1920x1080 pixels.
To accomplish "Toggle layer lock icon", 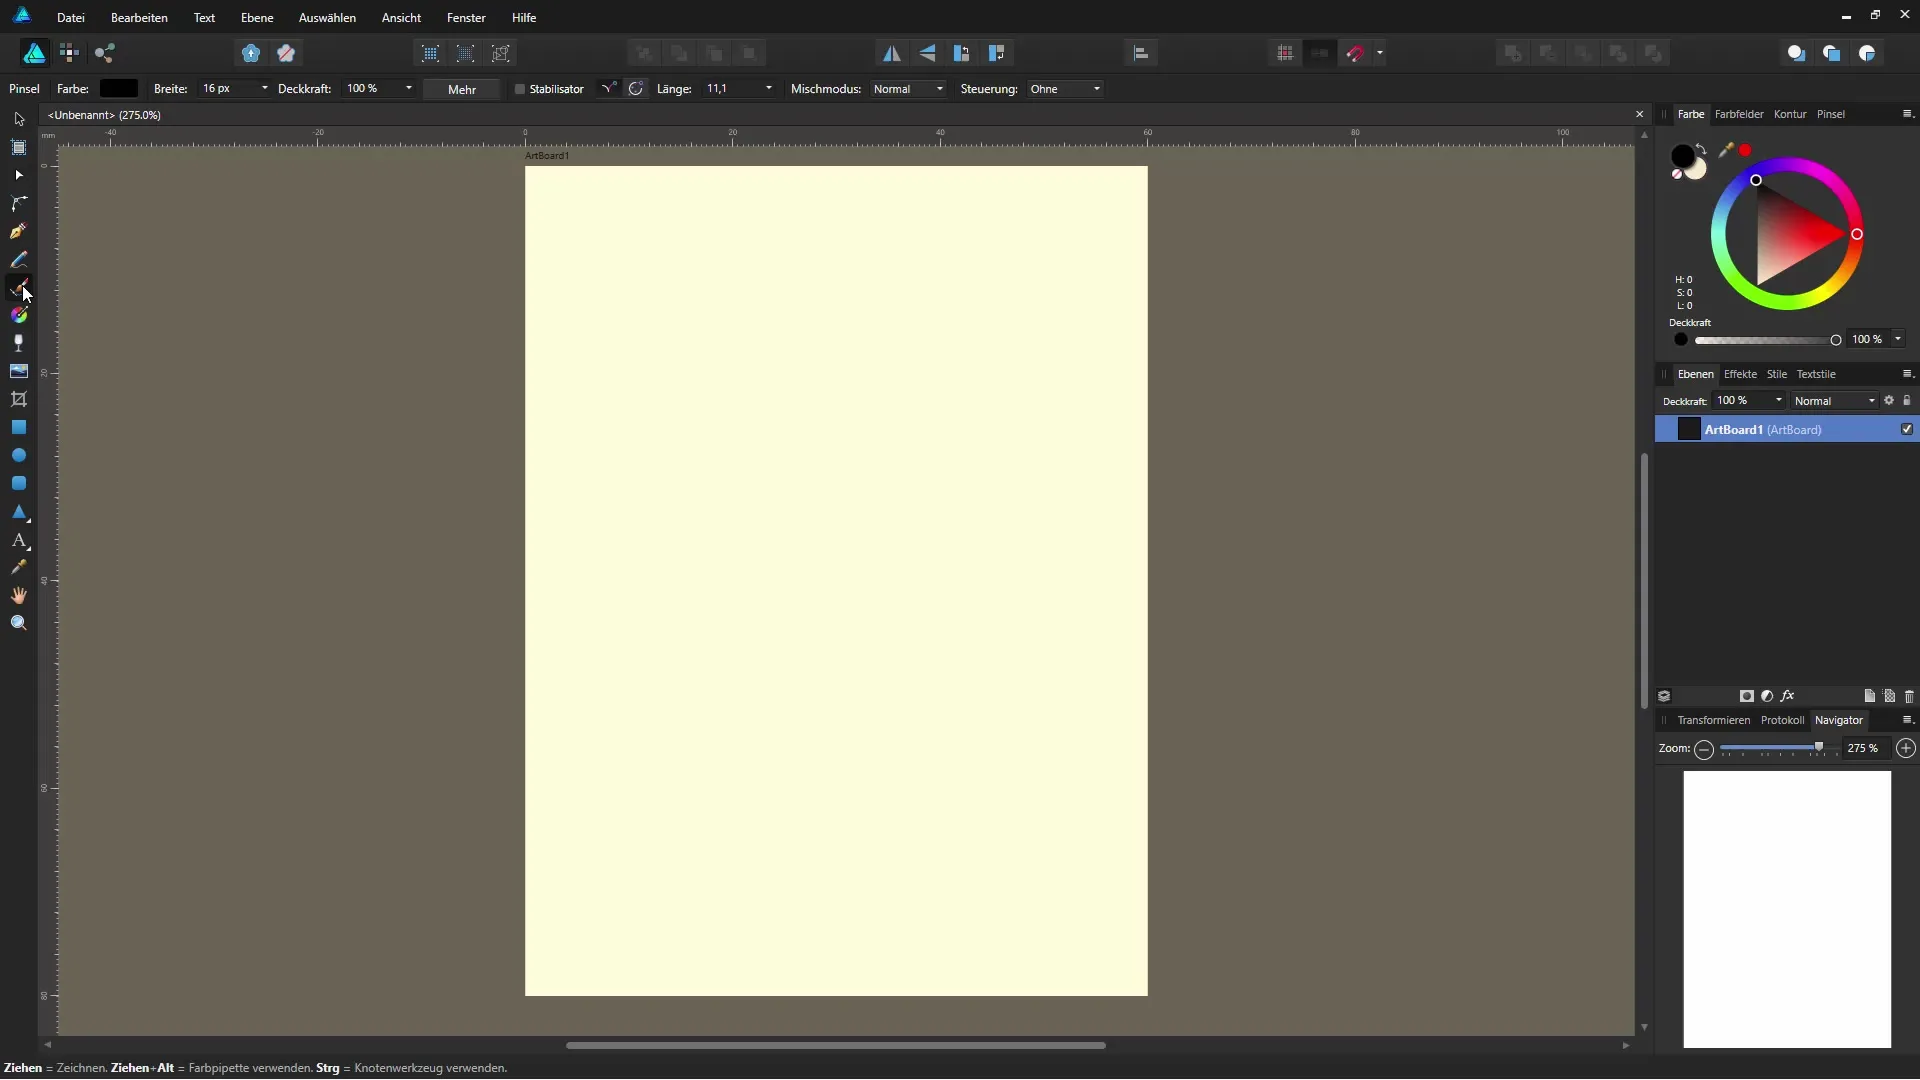I will tap(1907, 401).
